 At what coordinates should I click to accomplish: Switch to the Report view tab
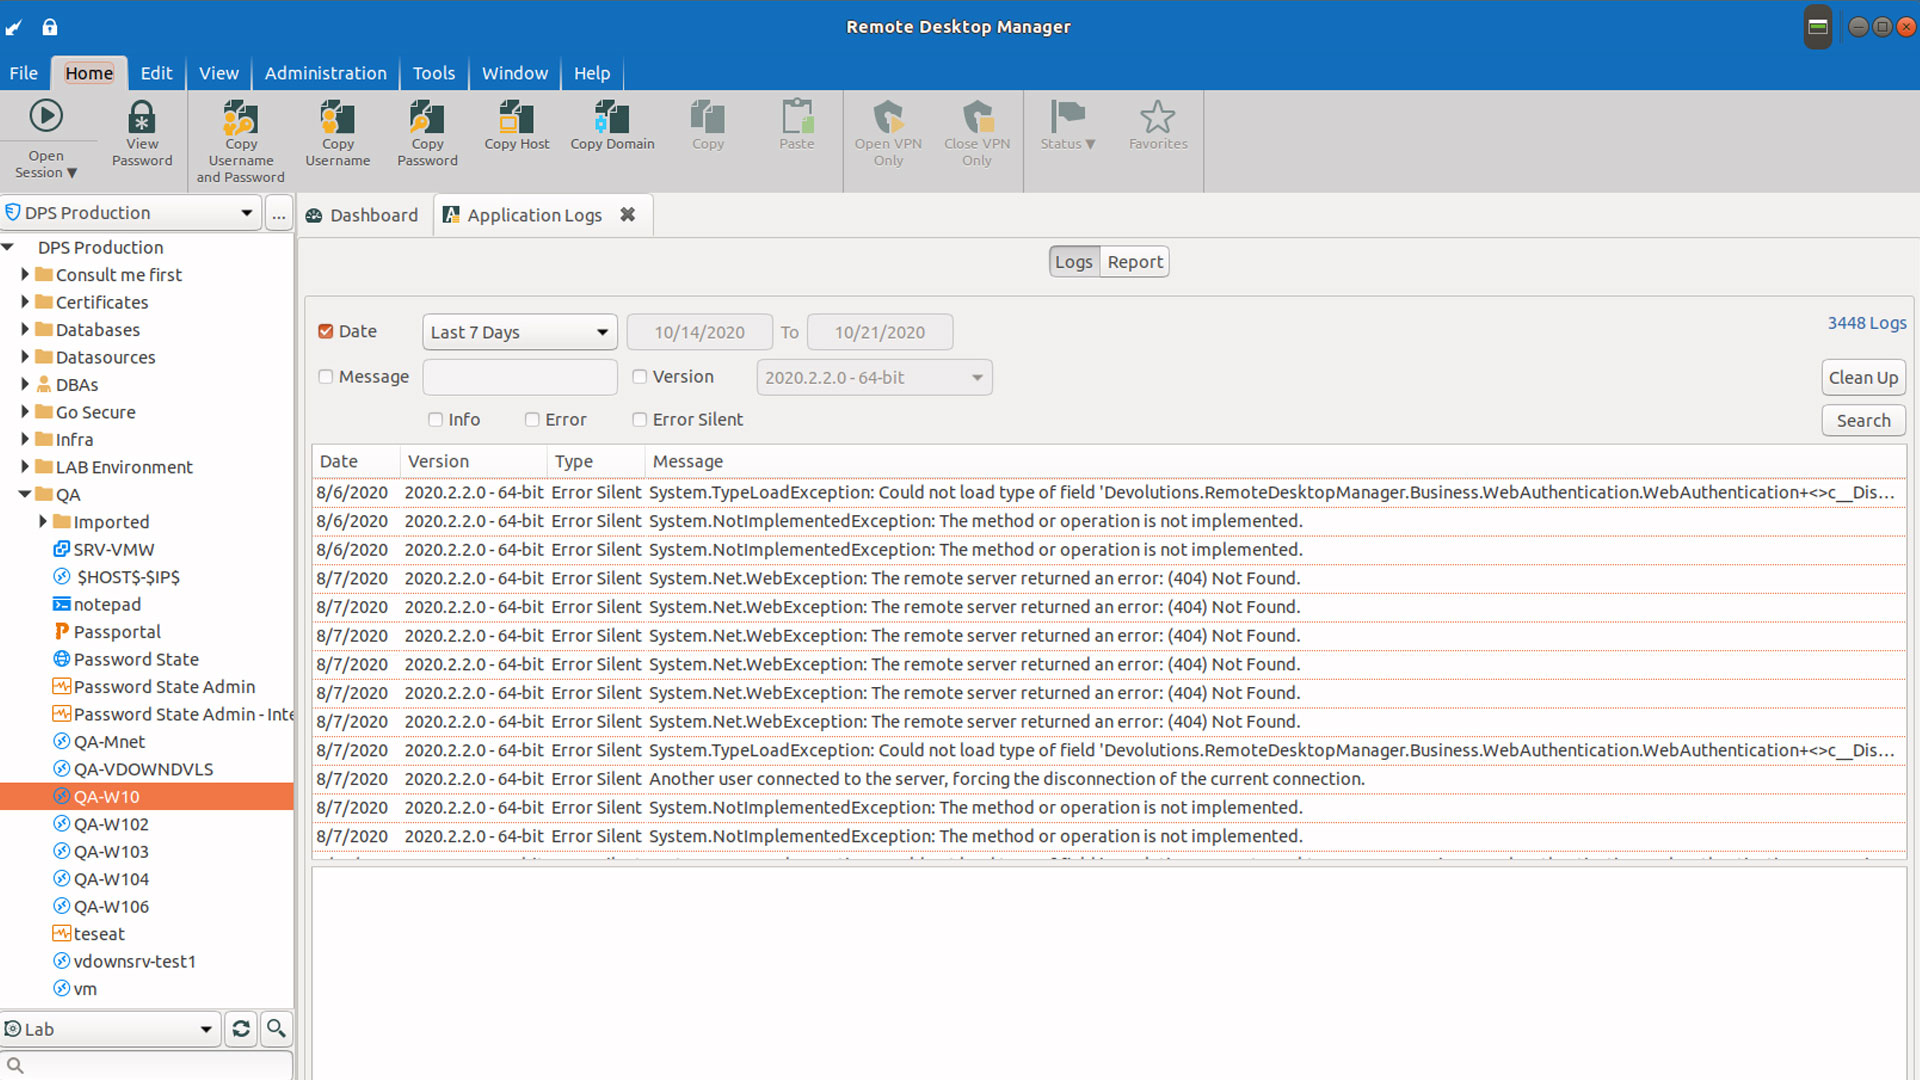[x=1133, y=261]
